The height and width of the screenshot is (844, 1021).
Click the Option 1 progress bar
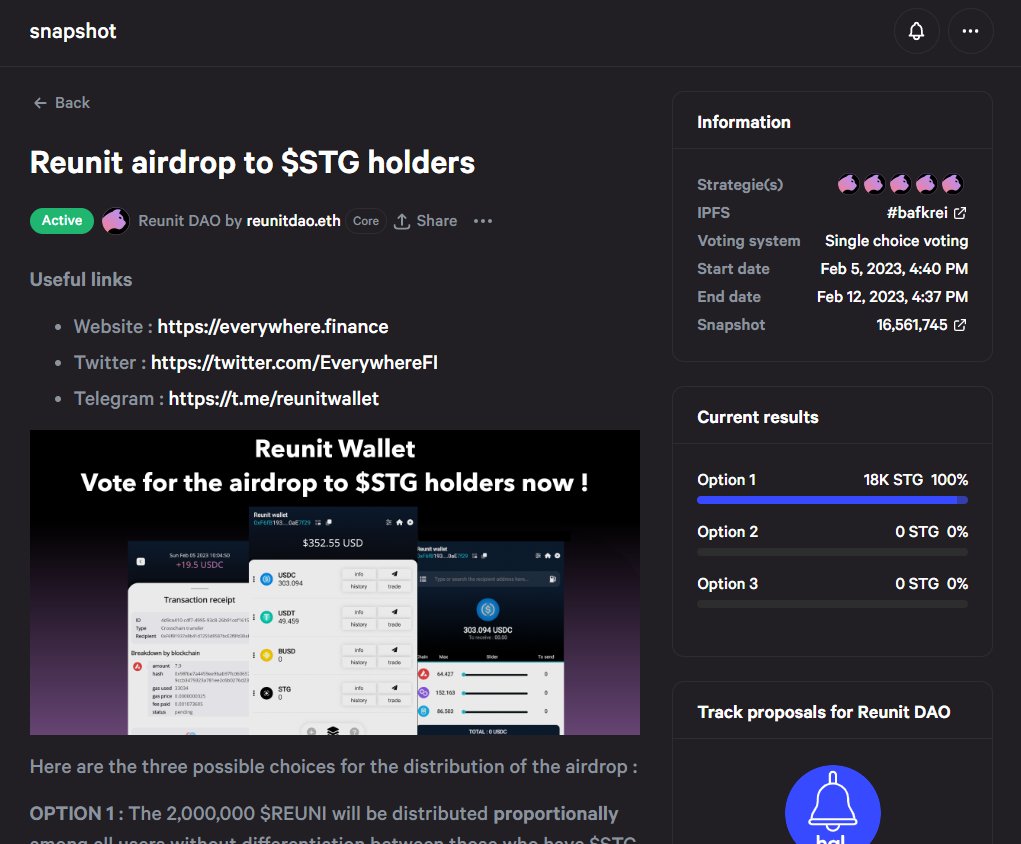tap(831, 498)
